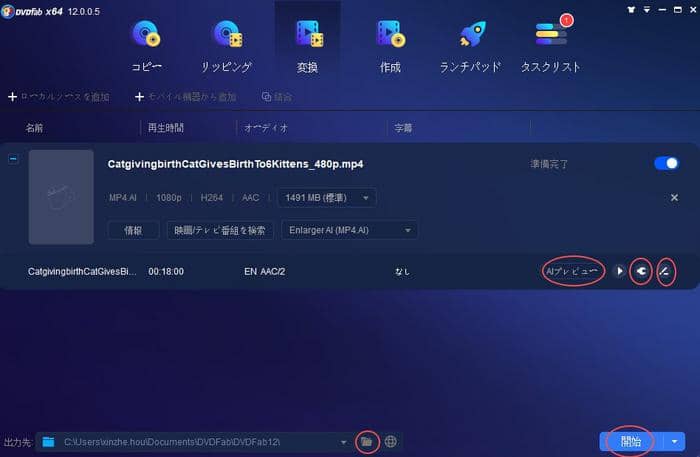Viewport: 700px width, 457px height.
Task: Open the 1491 MB (標準) size dropdown
Action: (327, 198)
